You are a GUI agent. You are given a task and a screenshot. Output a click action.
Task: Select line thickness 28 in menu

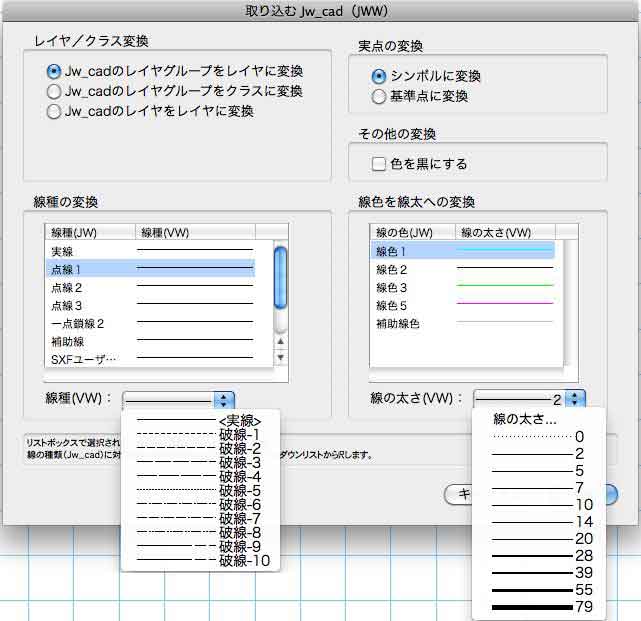pos(540,555)
